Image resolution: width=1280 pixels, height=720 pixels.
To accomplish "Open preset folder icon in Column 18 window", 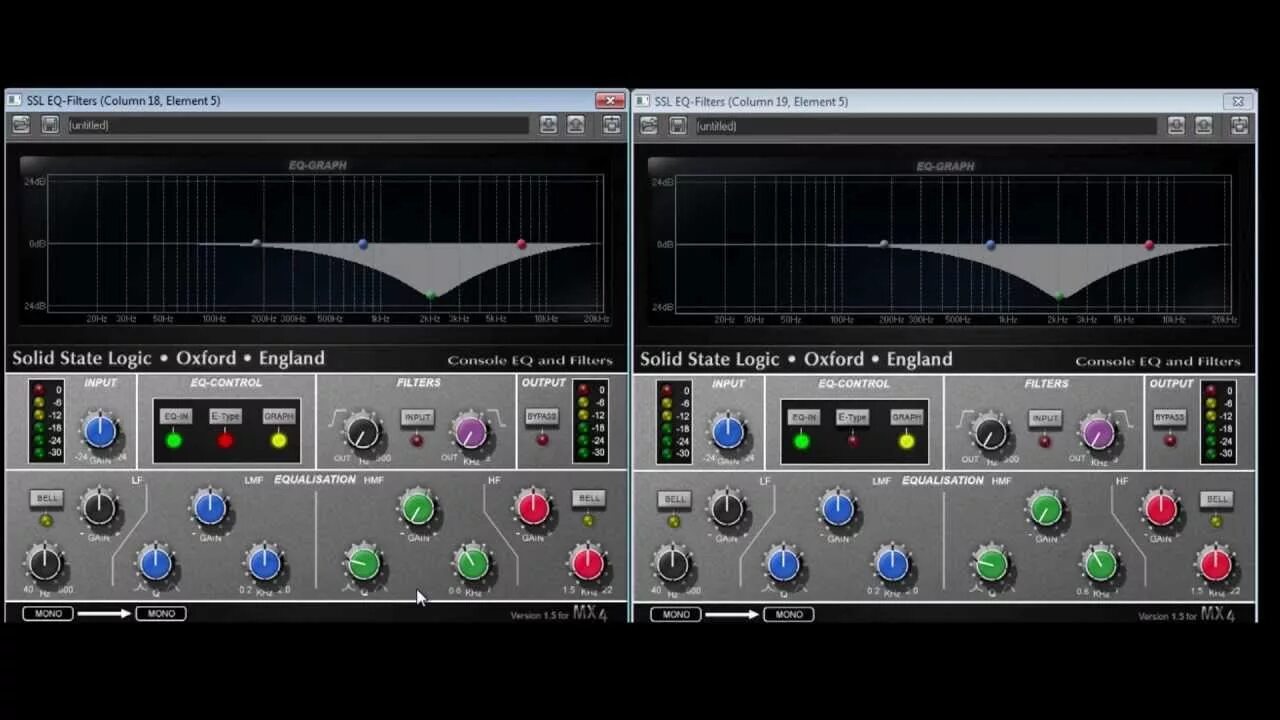I will pos(21,124).
